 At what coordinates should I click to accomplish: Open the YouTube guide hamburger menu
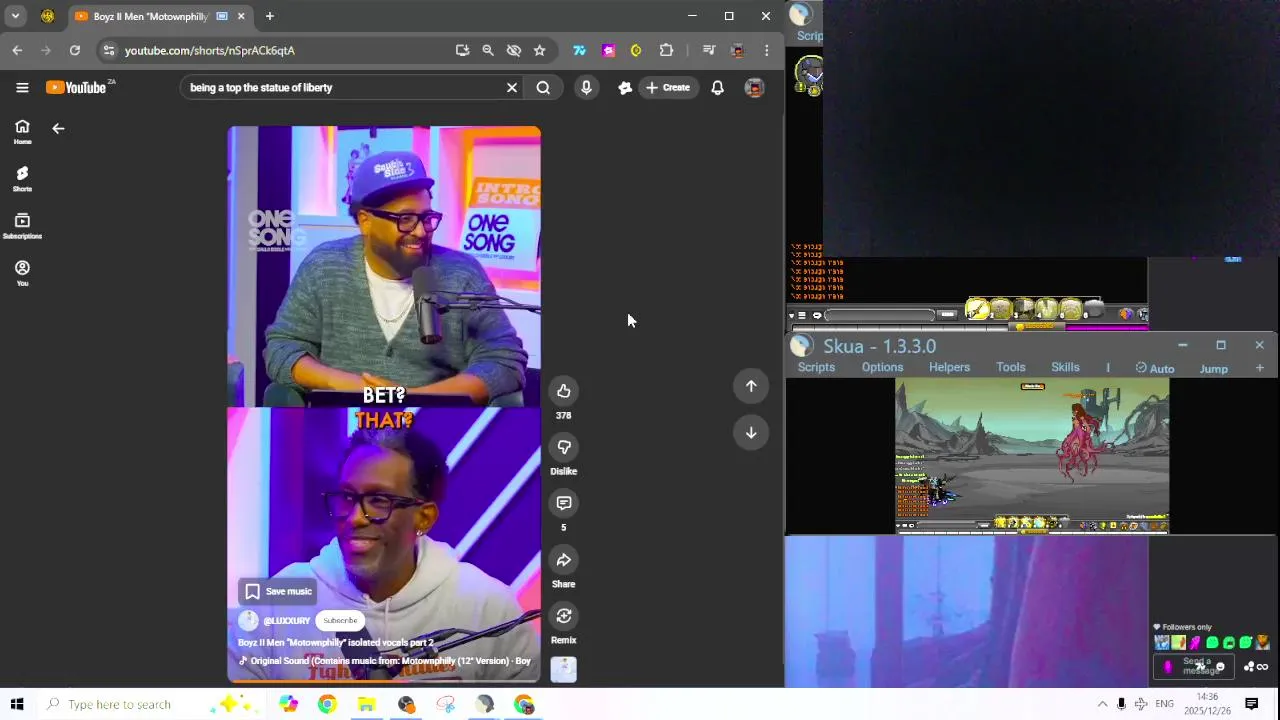click(x=22, y=87)
